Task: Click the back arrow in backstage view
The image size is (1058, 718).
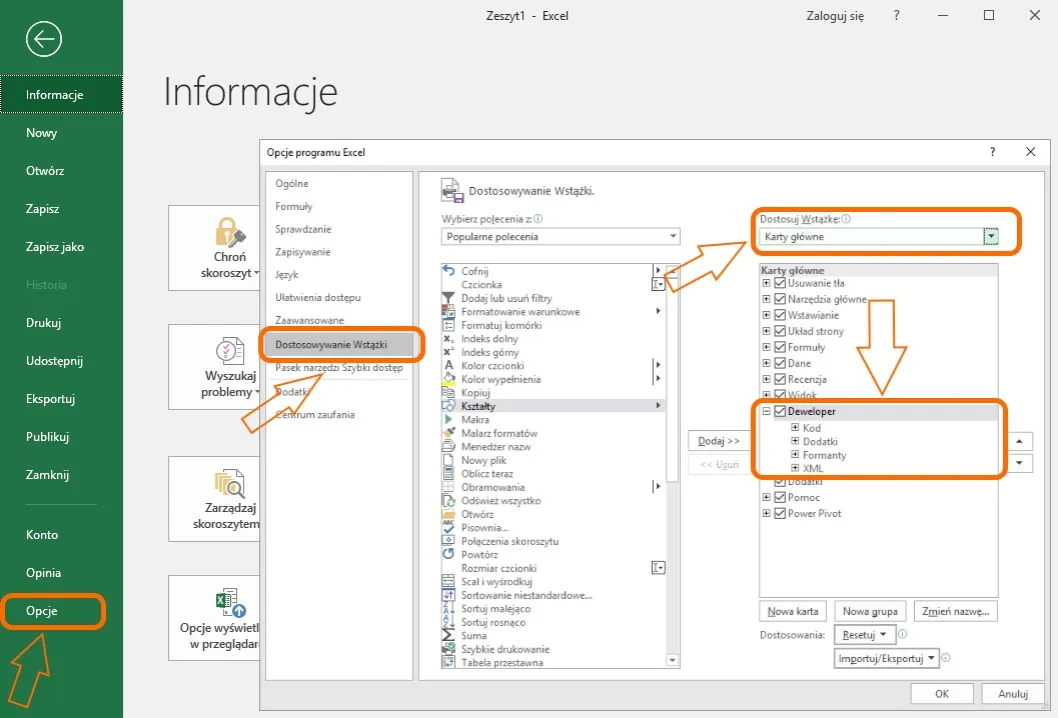Action: coord(44,39)
